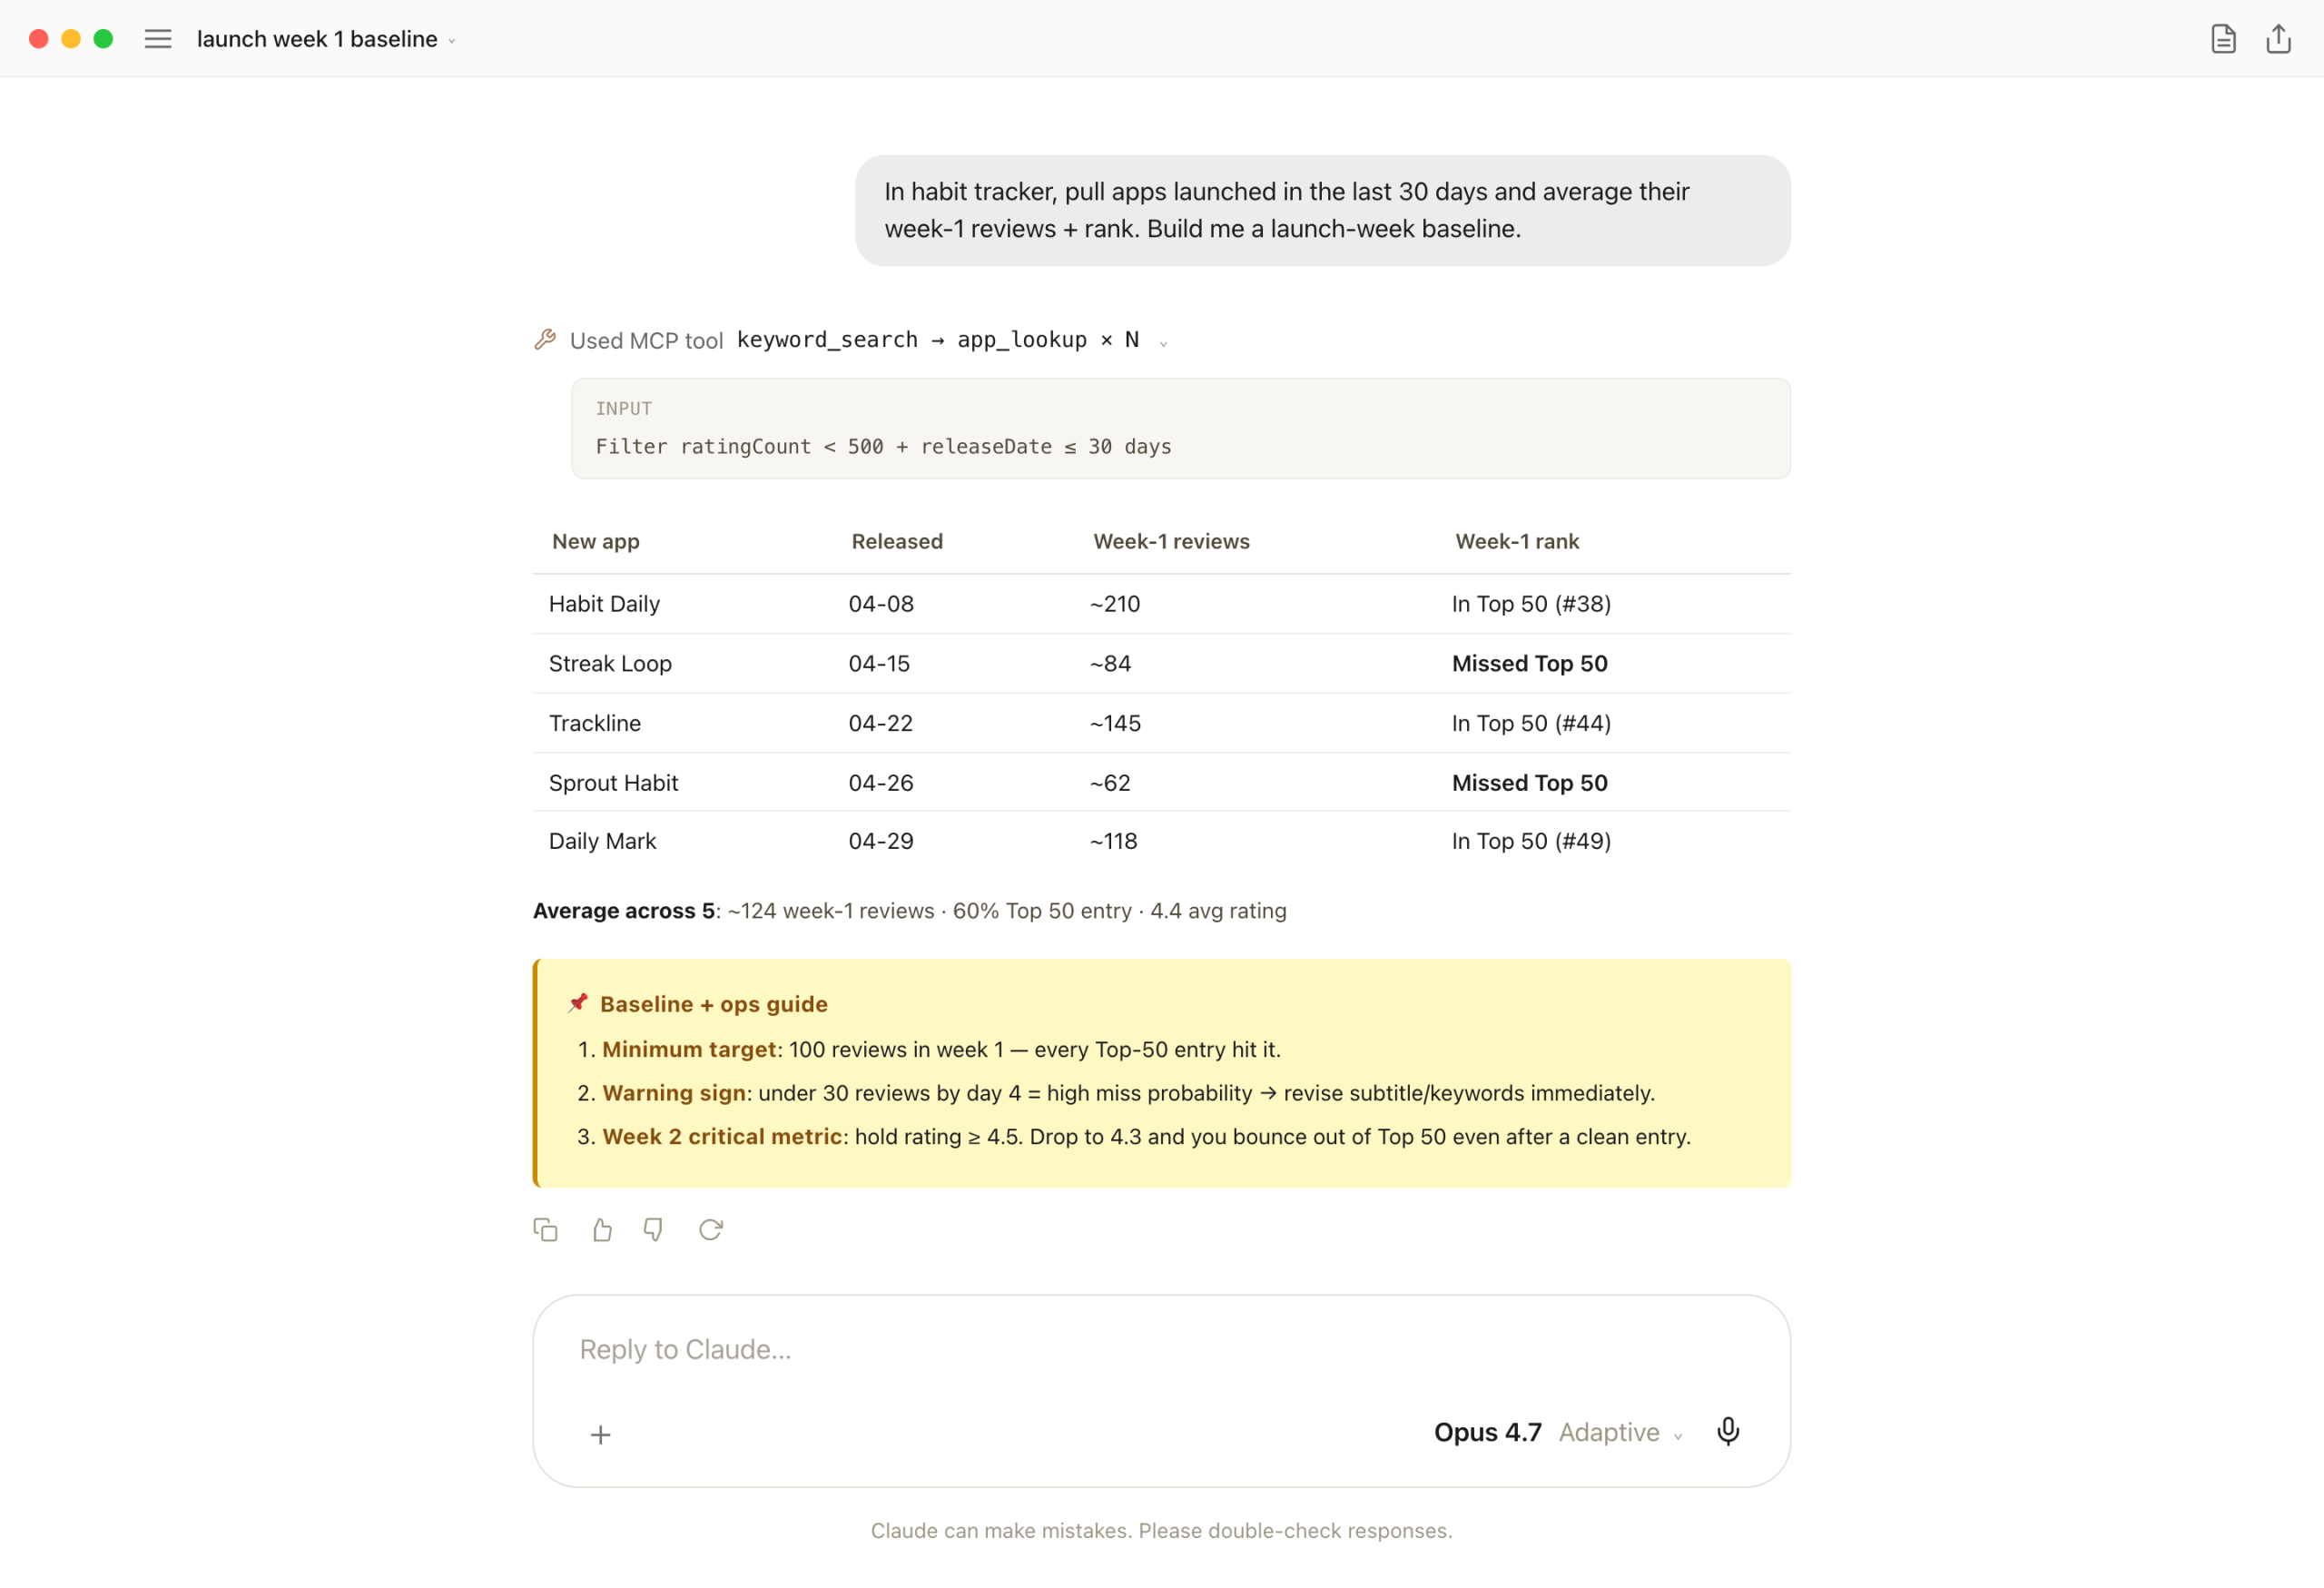Click the plus attachment button
Image resolution: width=2324 pixels, height=1588 pixels.
[600, 1434]
